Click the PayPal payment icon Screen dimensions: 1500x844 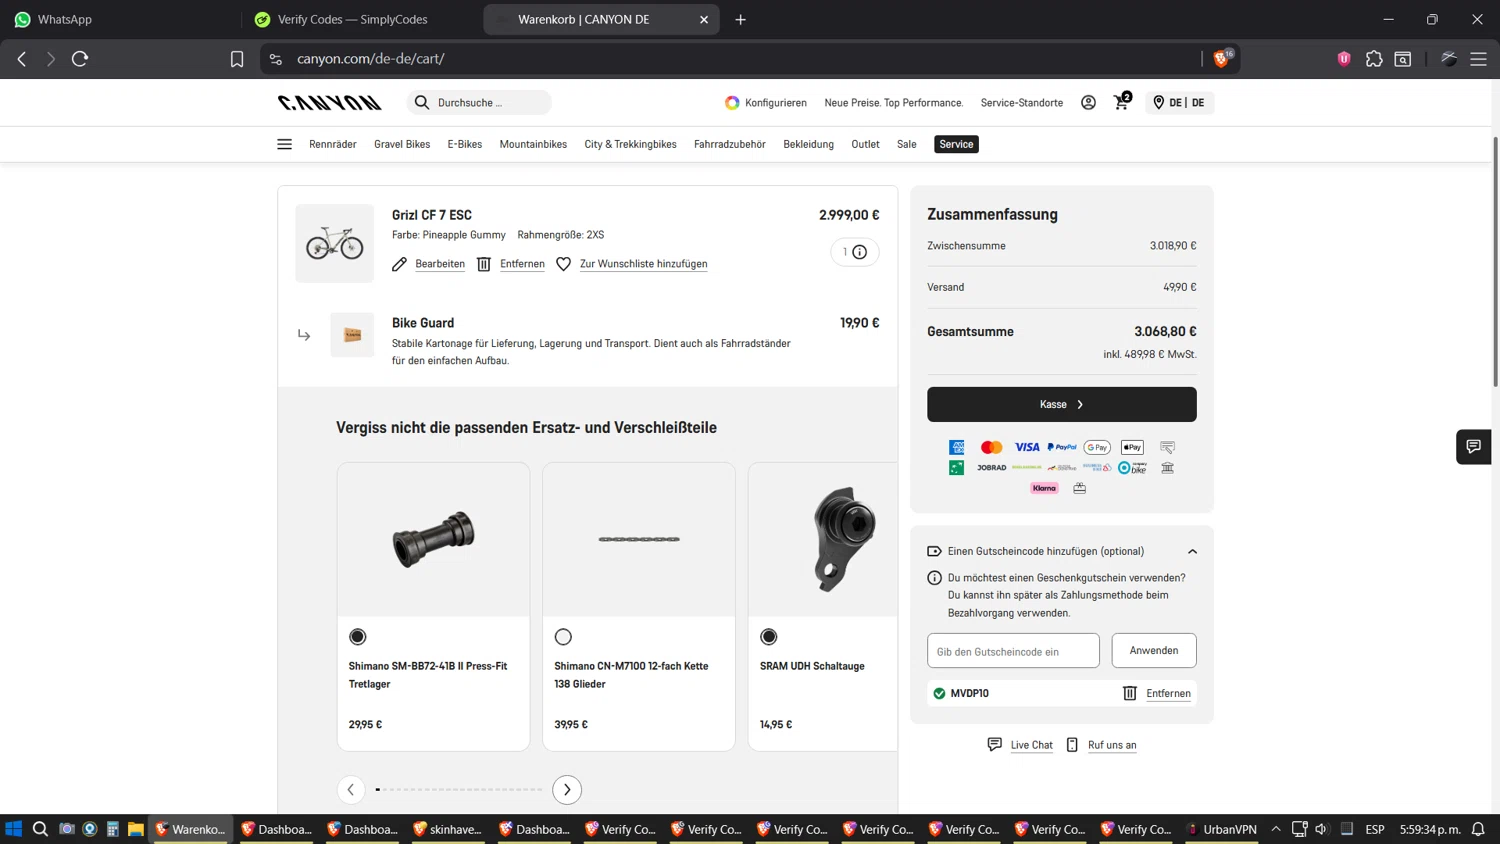tap(1062, 447)
